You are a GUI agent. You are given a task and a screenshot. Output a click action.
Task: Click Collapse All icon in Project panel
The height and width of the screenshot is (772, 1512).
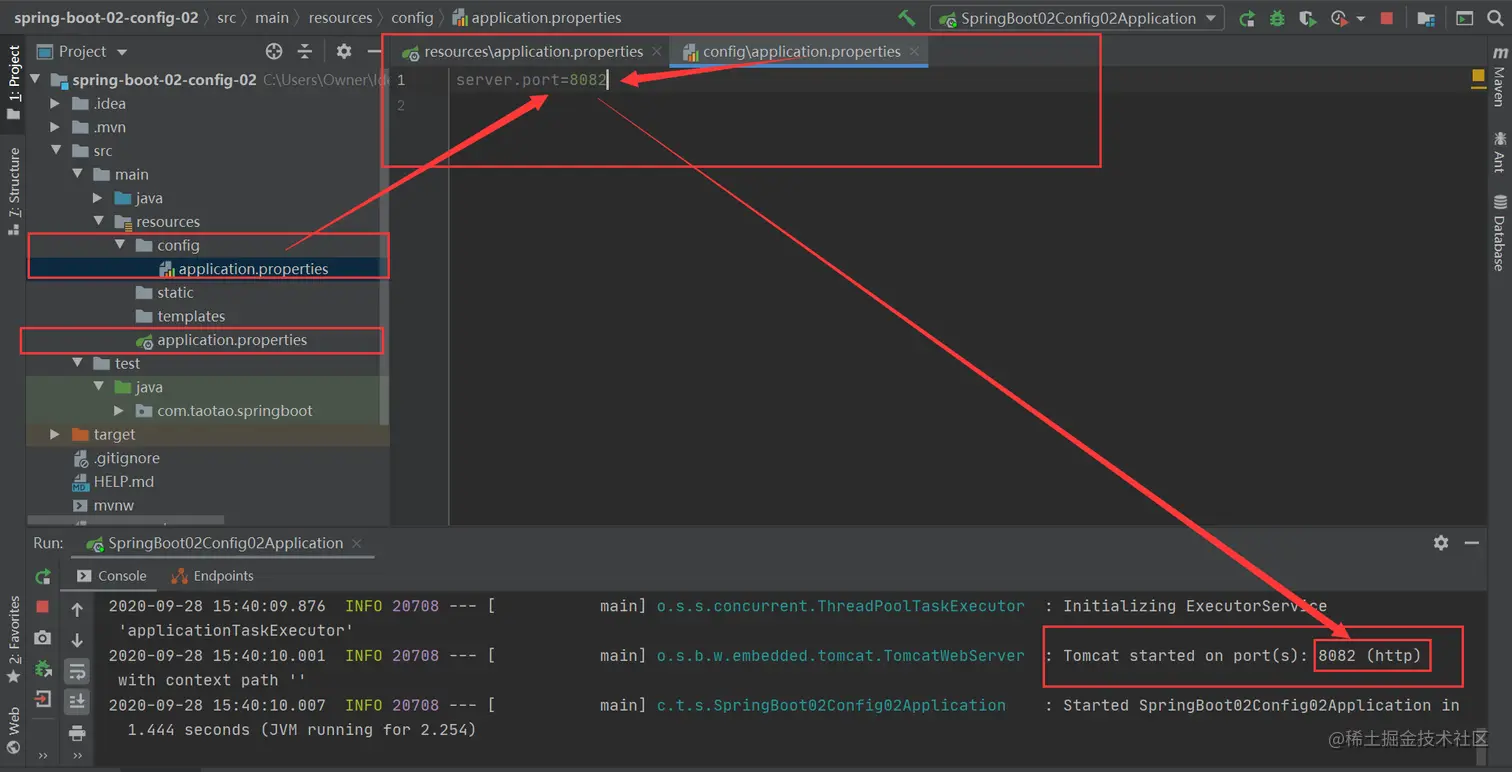pyautogui.click(x=305, y=51)
